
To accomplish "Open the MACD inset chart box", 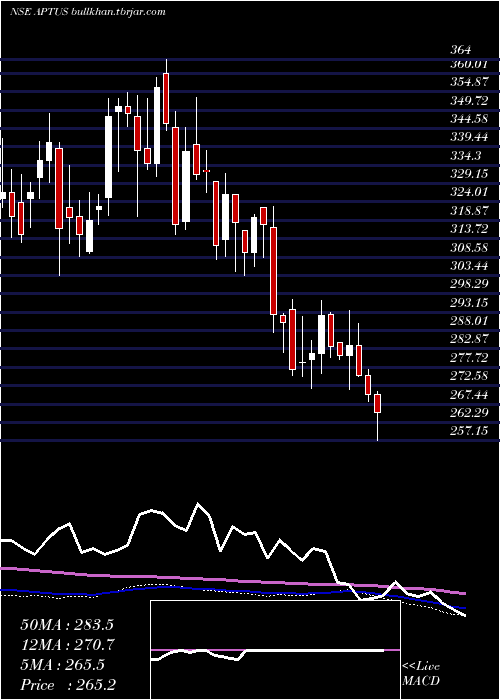I will [275, 650].
